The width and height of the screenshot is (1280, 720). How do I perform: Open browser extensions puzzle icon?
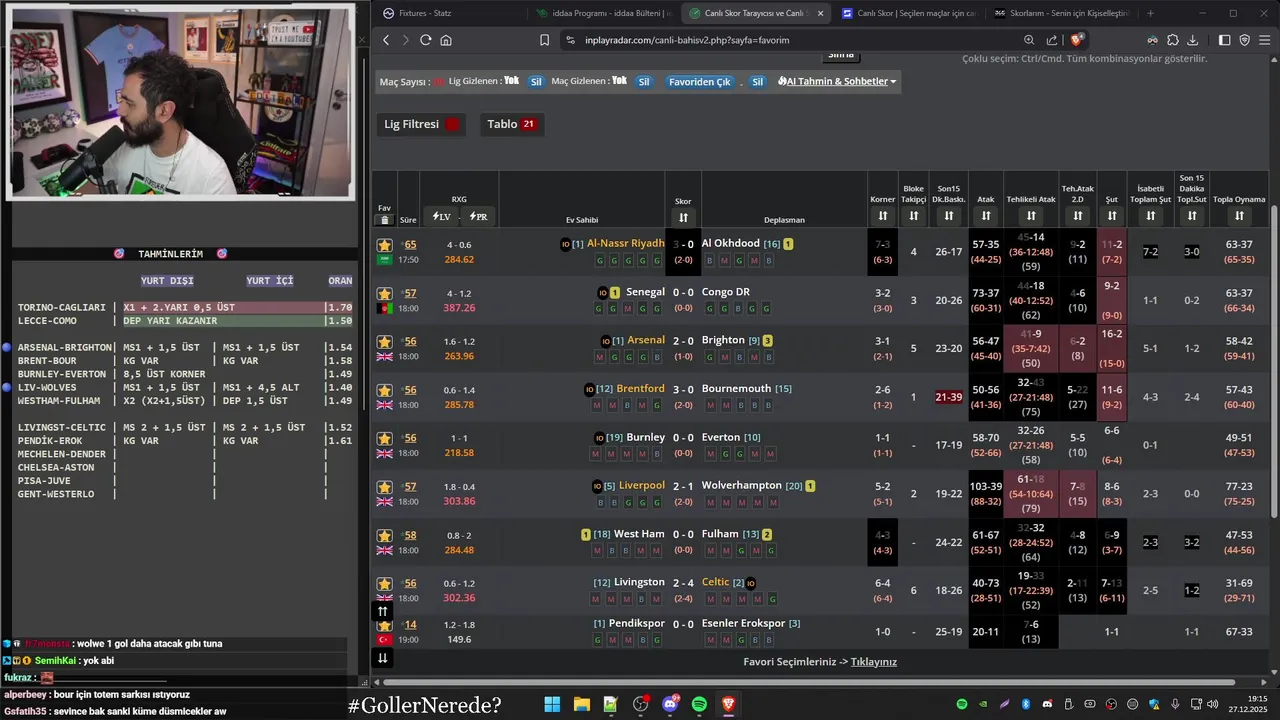pos(1173,40)
